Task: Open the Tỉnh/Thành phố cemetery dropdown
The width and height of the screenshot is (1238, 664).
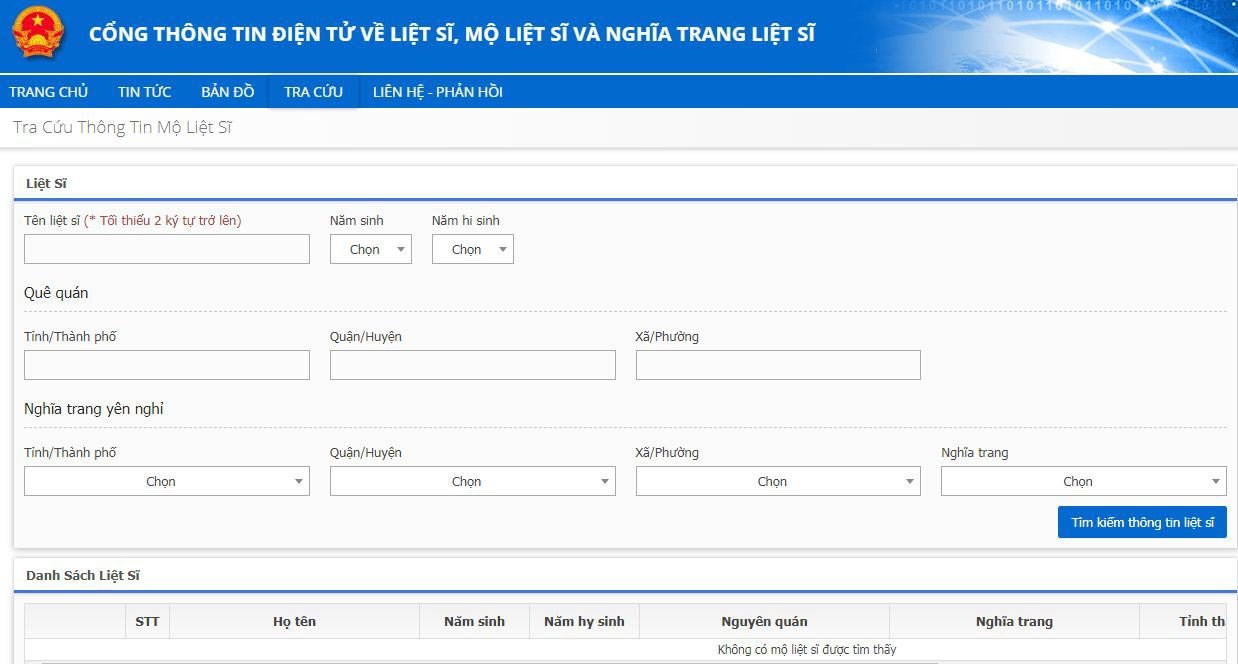Action: 166,481
